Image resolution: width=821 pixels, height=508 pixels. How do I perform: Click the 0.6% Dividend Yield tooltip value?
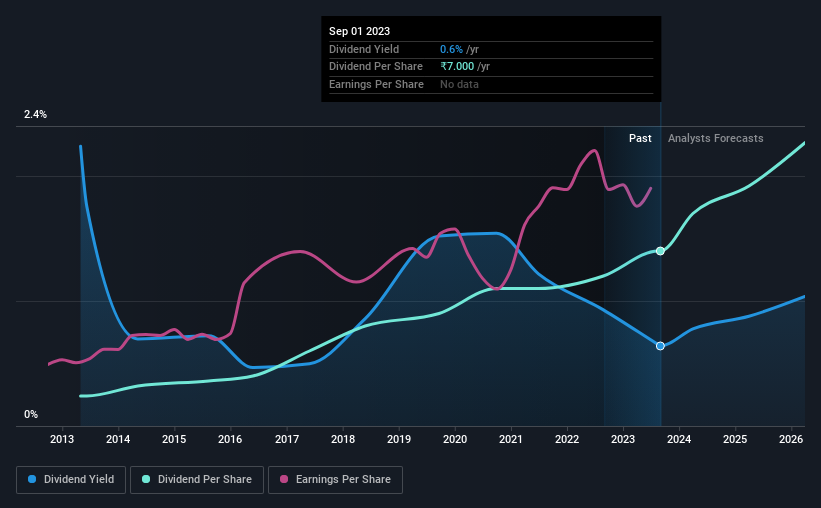click(x=451, y=49)
